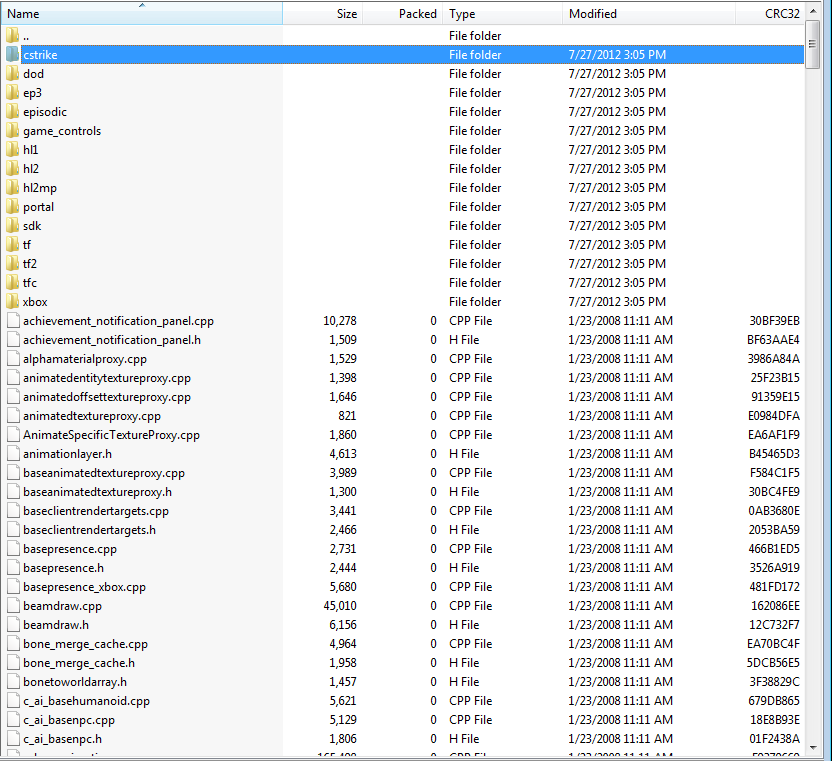The image size is (832, 761).
Task: Click the scrollbar up arrow
Action: click(x=812, y=11)
